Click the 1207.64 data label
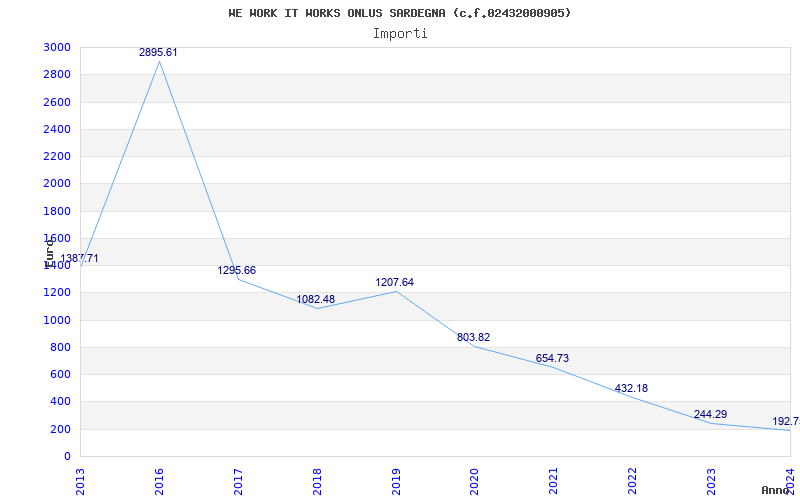Viewport: 800px width, 500px height. 394,283
